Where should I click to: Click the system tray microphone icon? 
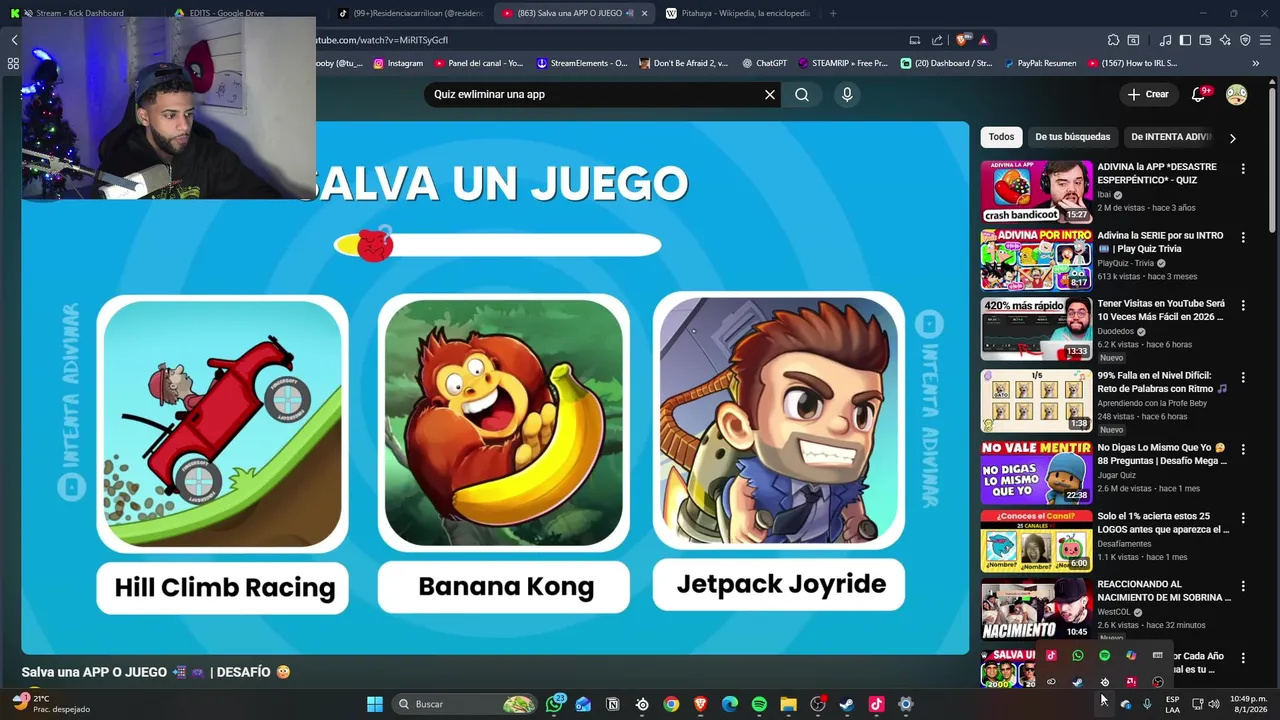point(1147,704)
